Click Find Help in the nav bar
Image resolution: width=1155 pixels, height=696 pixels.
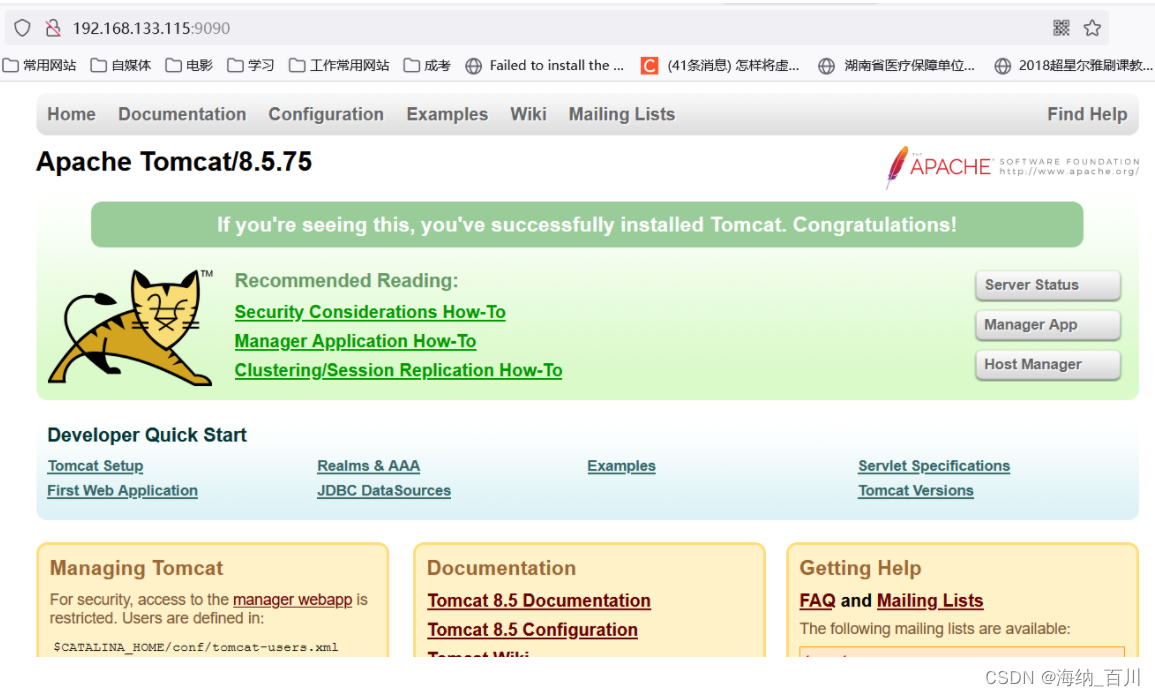(1087, 114)
